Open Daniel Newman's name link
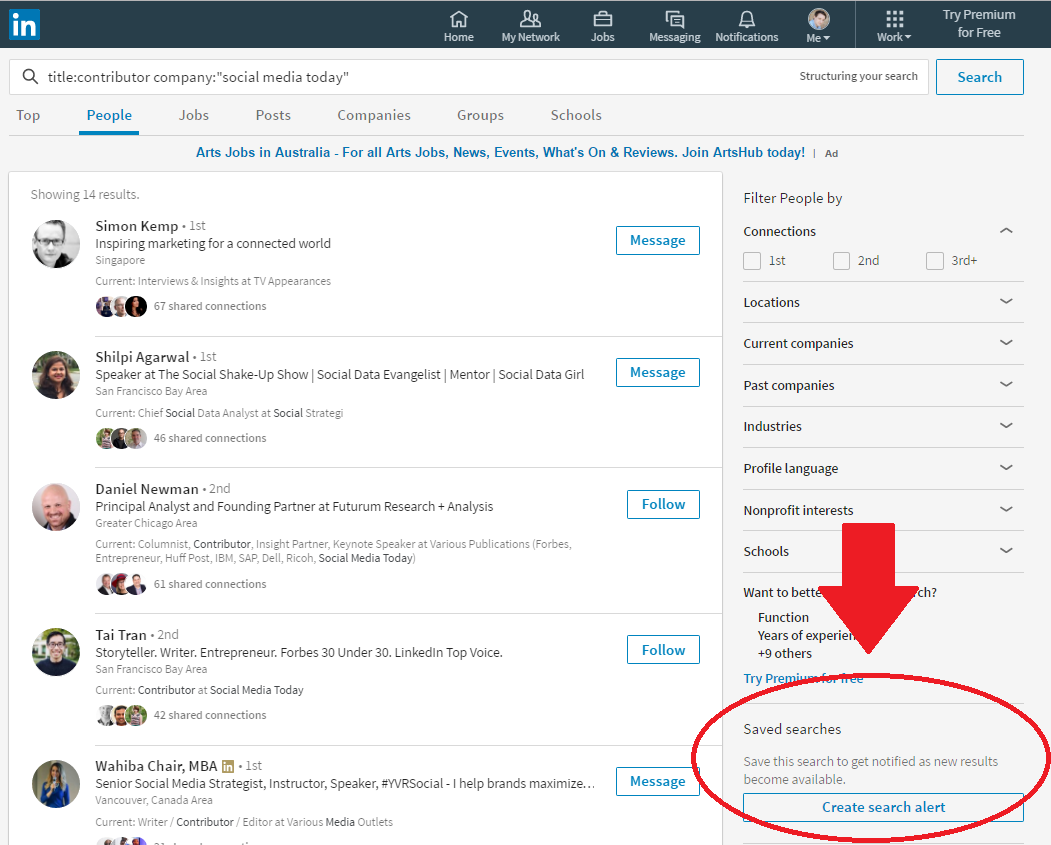The width and height of the screenshot is (1051, 845). point(147,489)
